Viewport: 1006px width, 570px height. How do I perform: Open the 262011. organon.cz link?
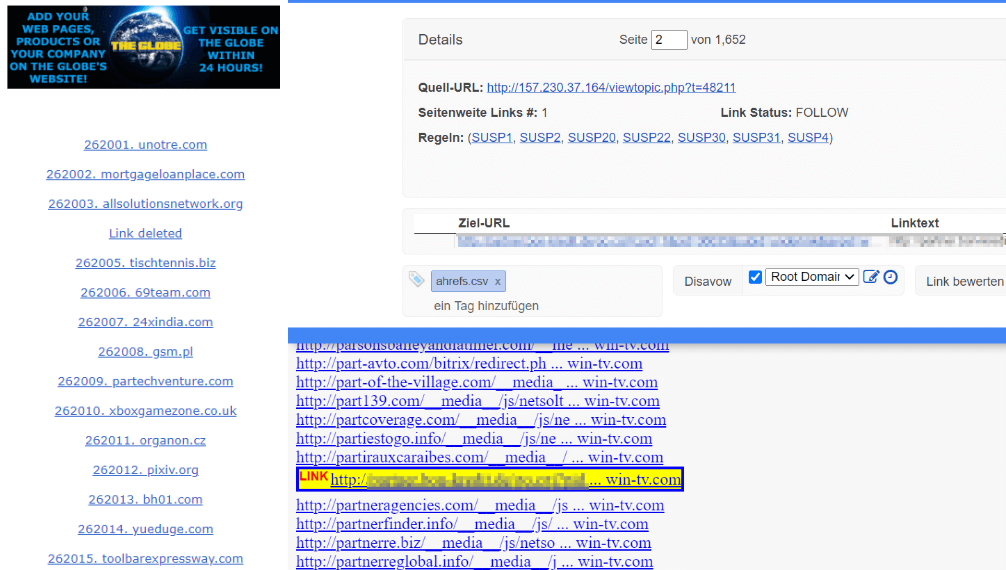coord(146,440)
